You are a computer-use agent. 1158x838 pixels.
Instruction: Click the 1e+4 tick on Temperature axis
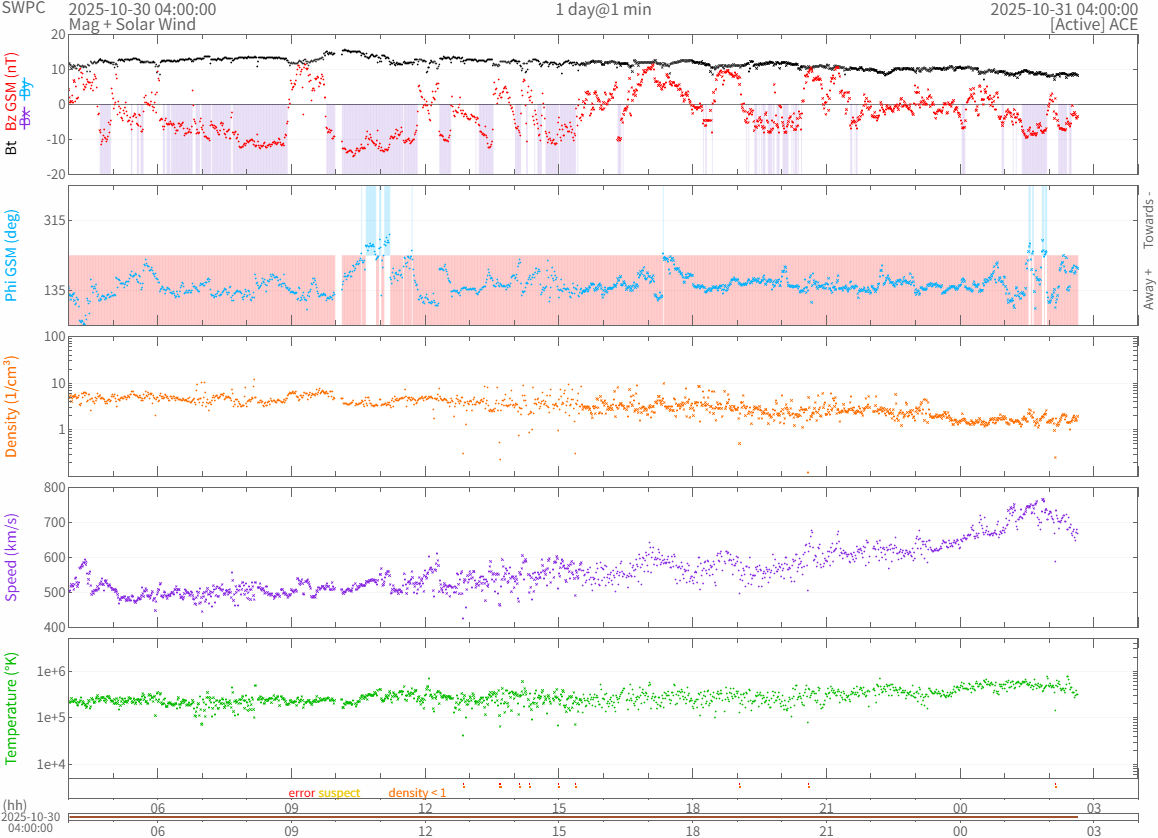point(51,764)
